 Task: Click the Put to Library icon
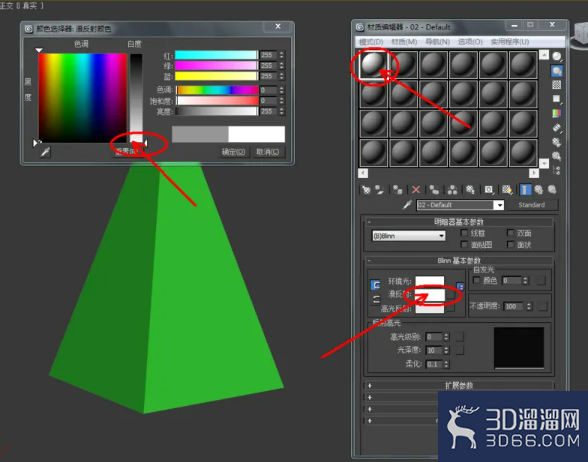[470, 190]
